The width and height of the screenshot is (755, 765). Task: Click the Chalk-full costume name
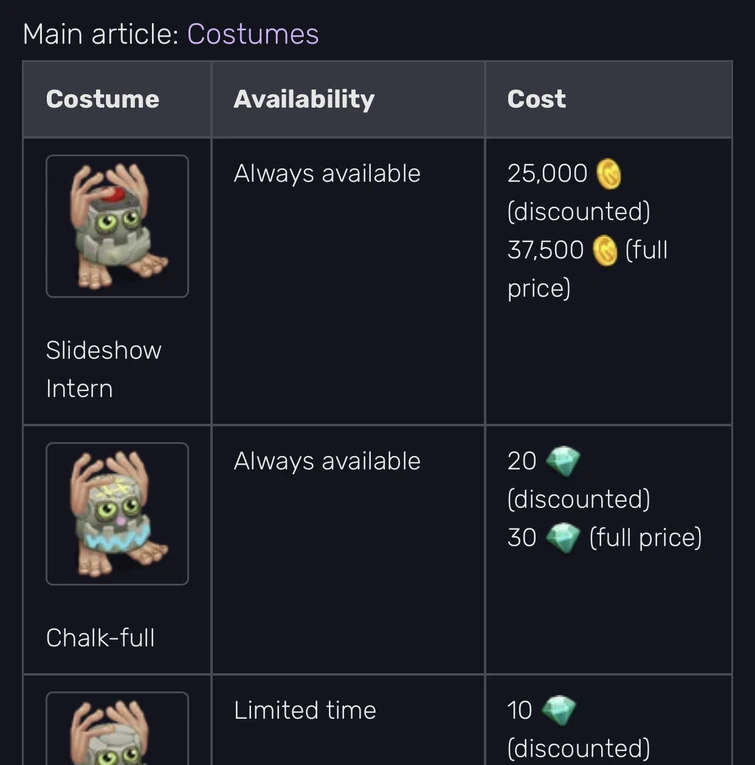click(x=100, y=637)
